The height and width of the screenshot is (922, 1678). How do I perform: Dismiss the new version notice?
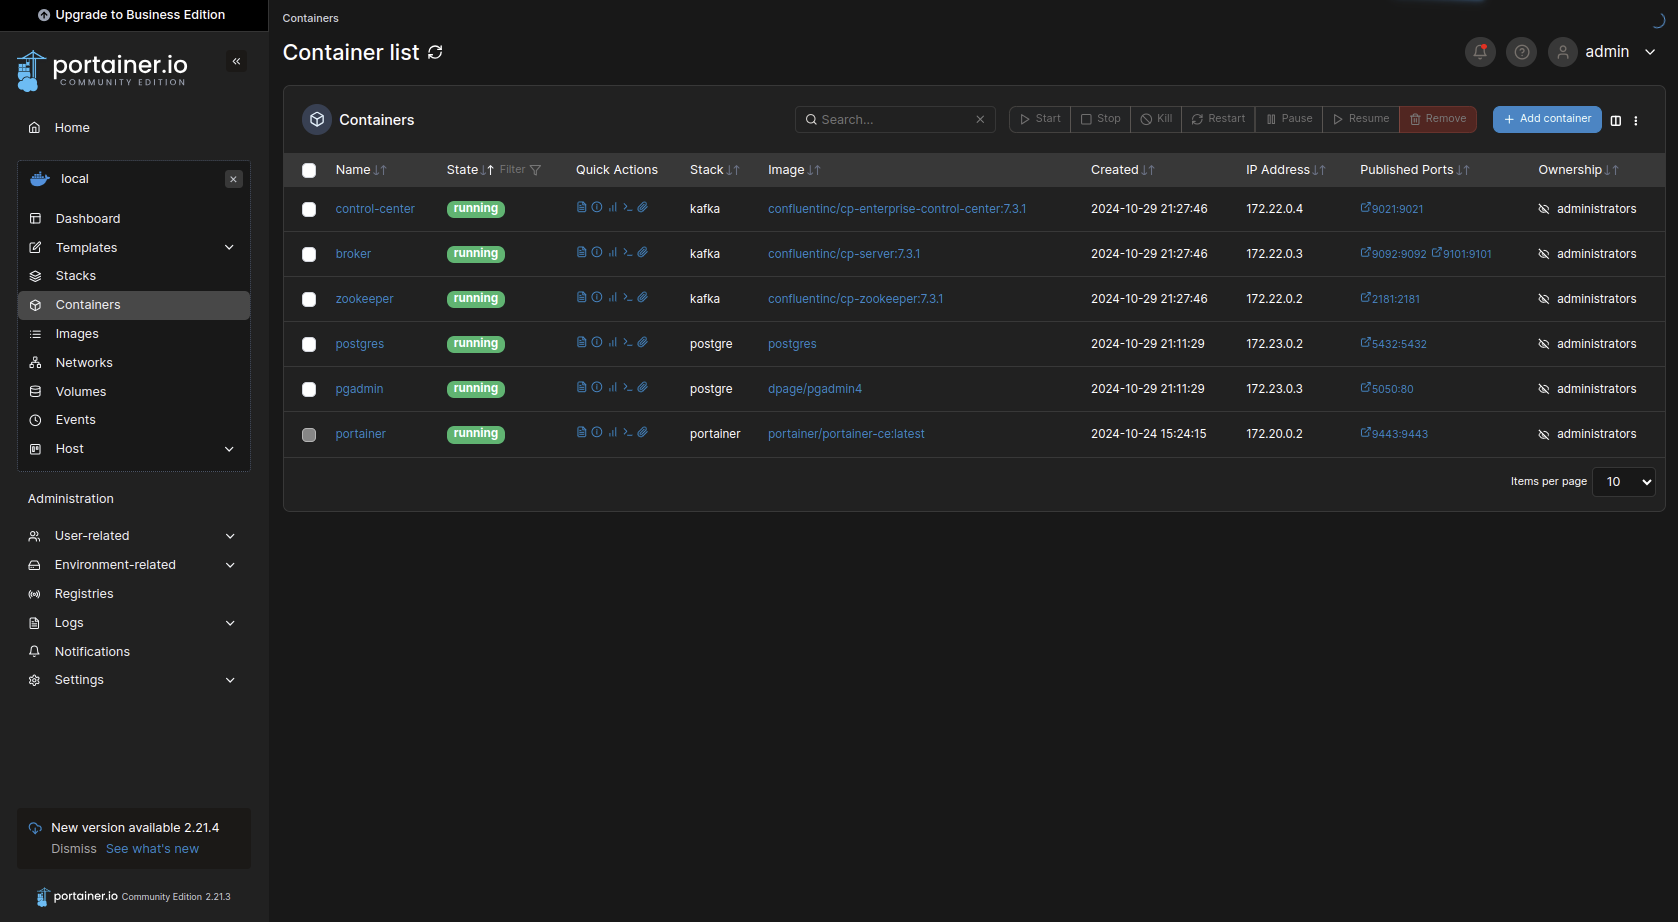click(x=74, y=849)
